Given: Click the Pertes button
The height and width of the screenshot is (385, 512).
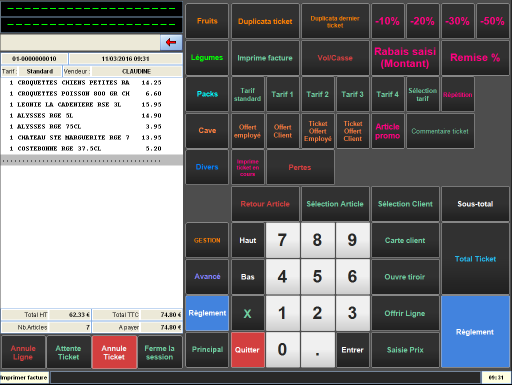Looking at the screenshot, I should coord(300,167).
